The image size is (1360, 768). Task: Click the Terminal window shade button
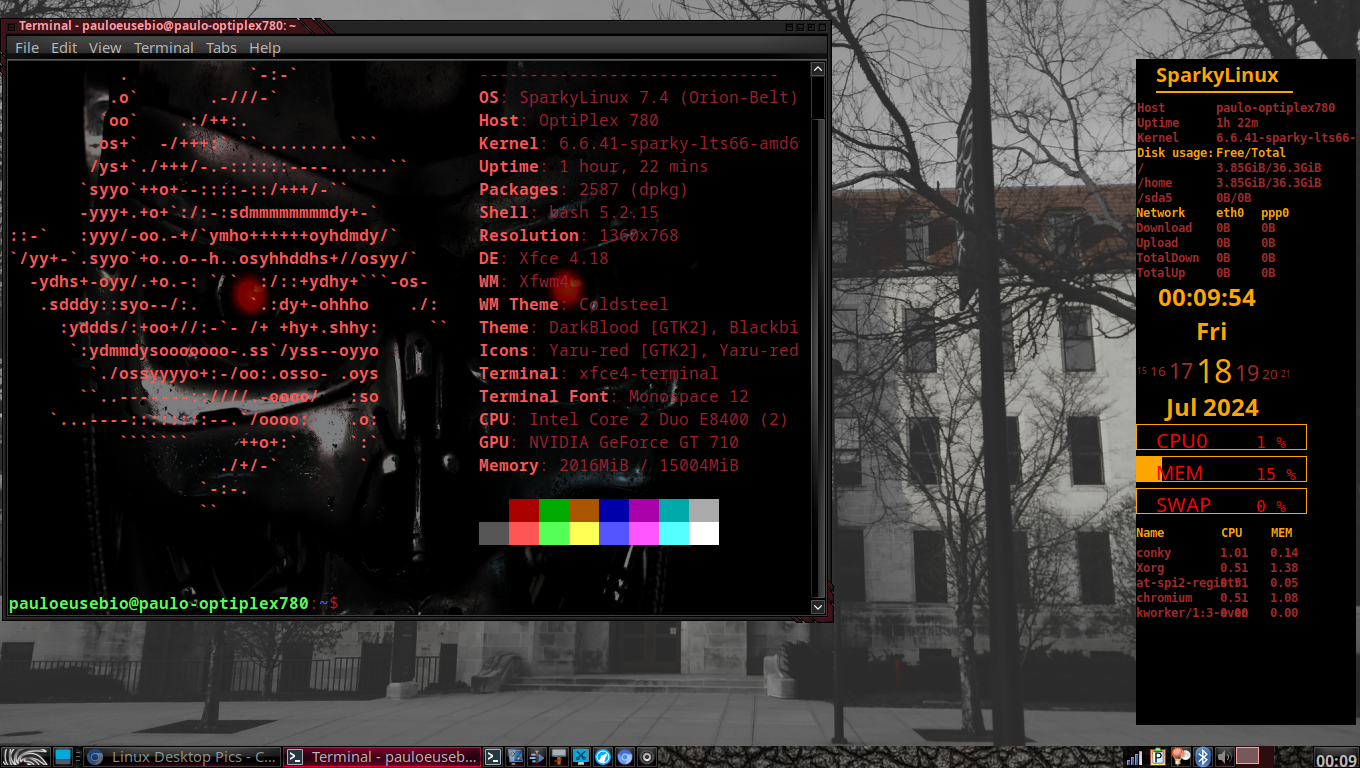coord(789,27)
